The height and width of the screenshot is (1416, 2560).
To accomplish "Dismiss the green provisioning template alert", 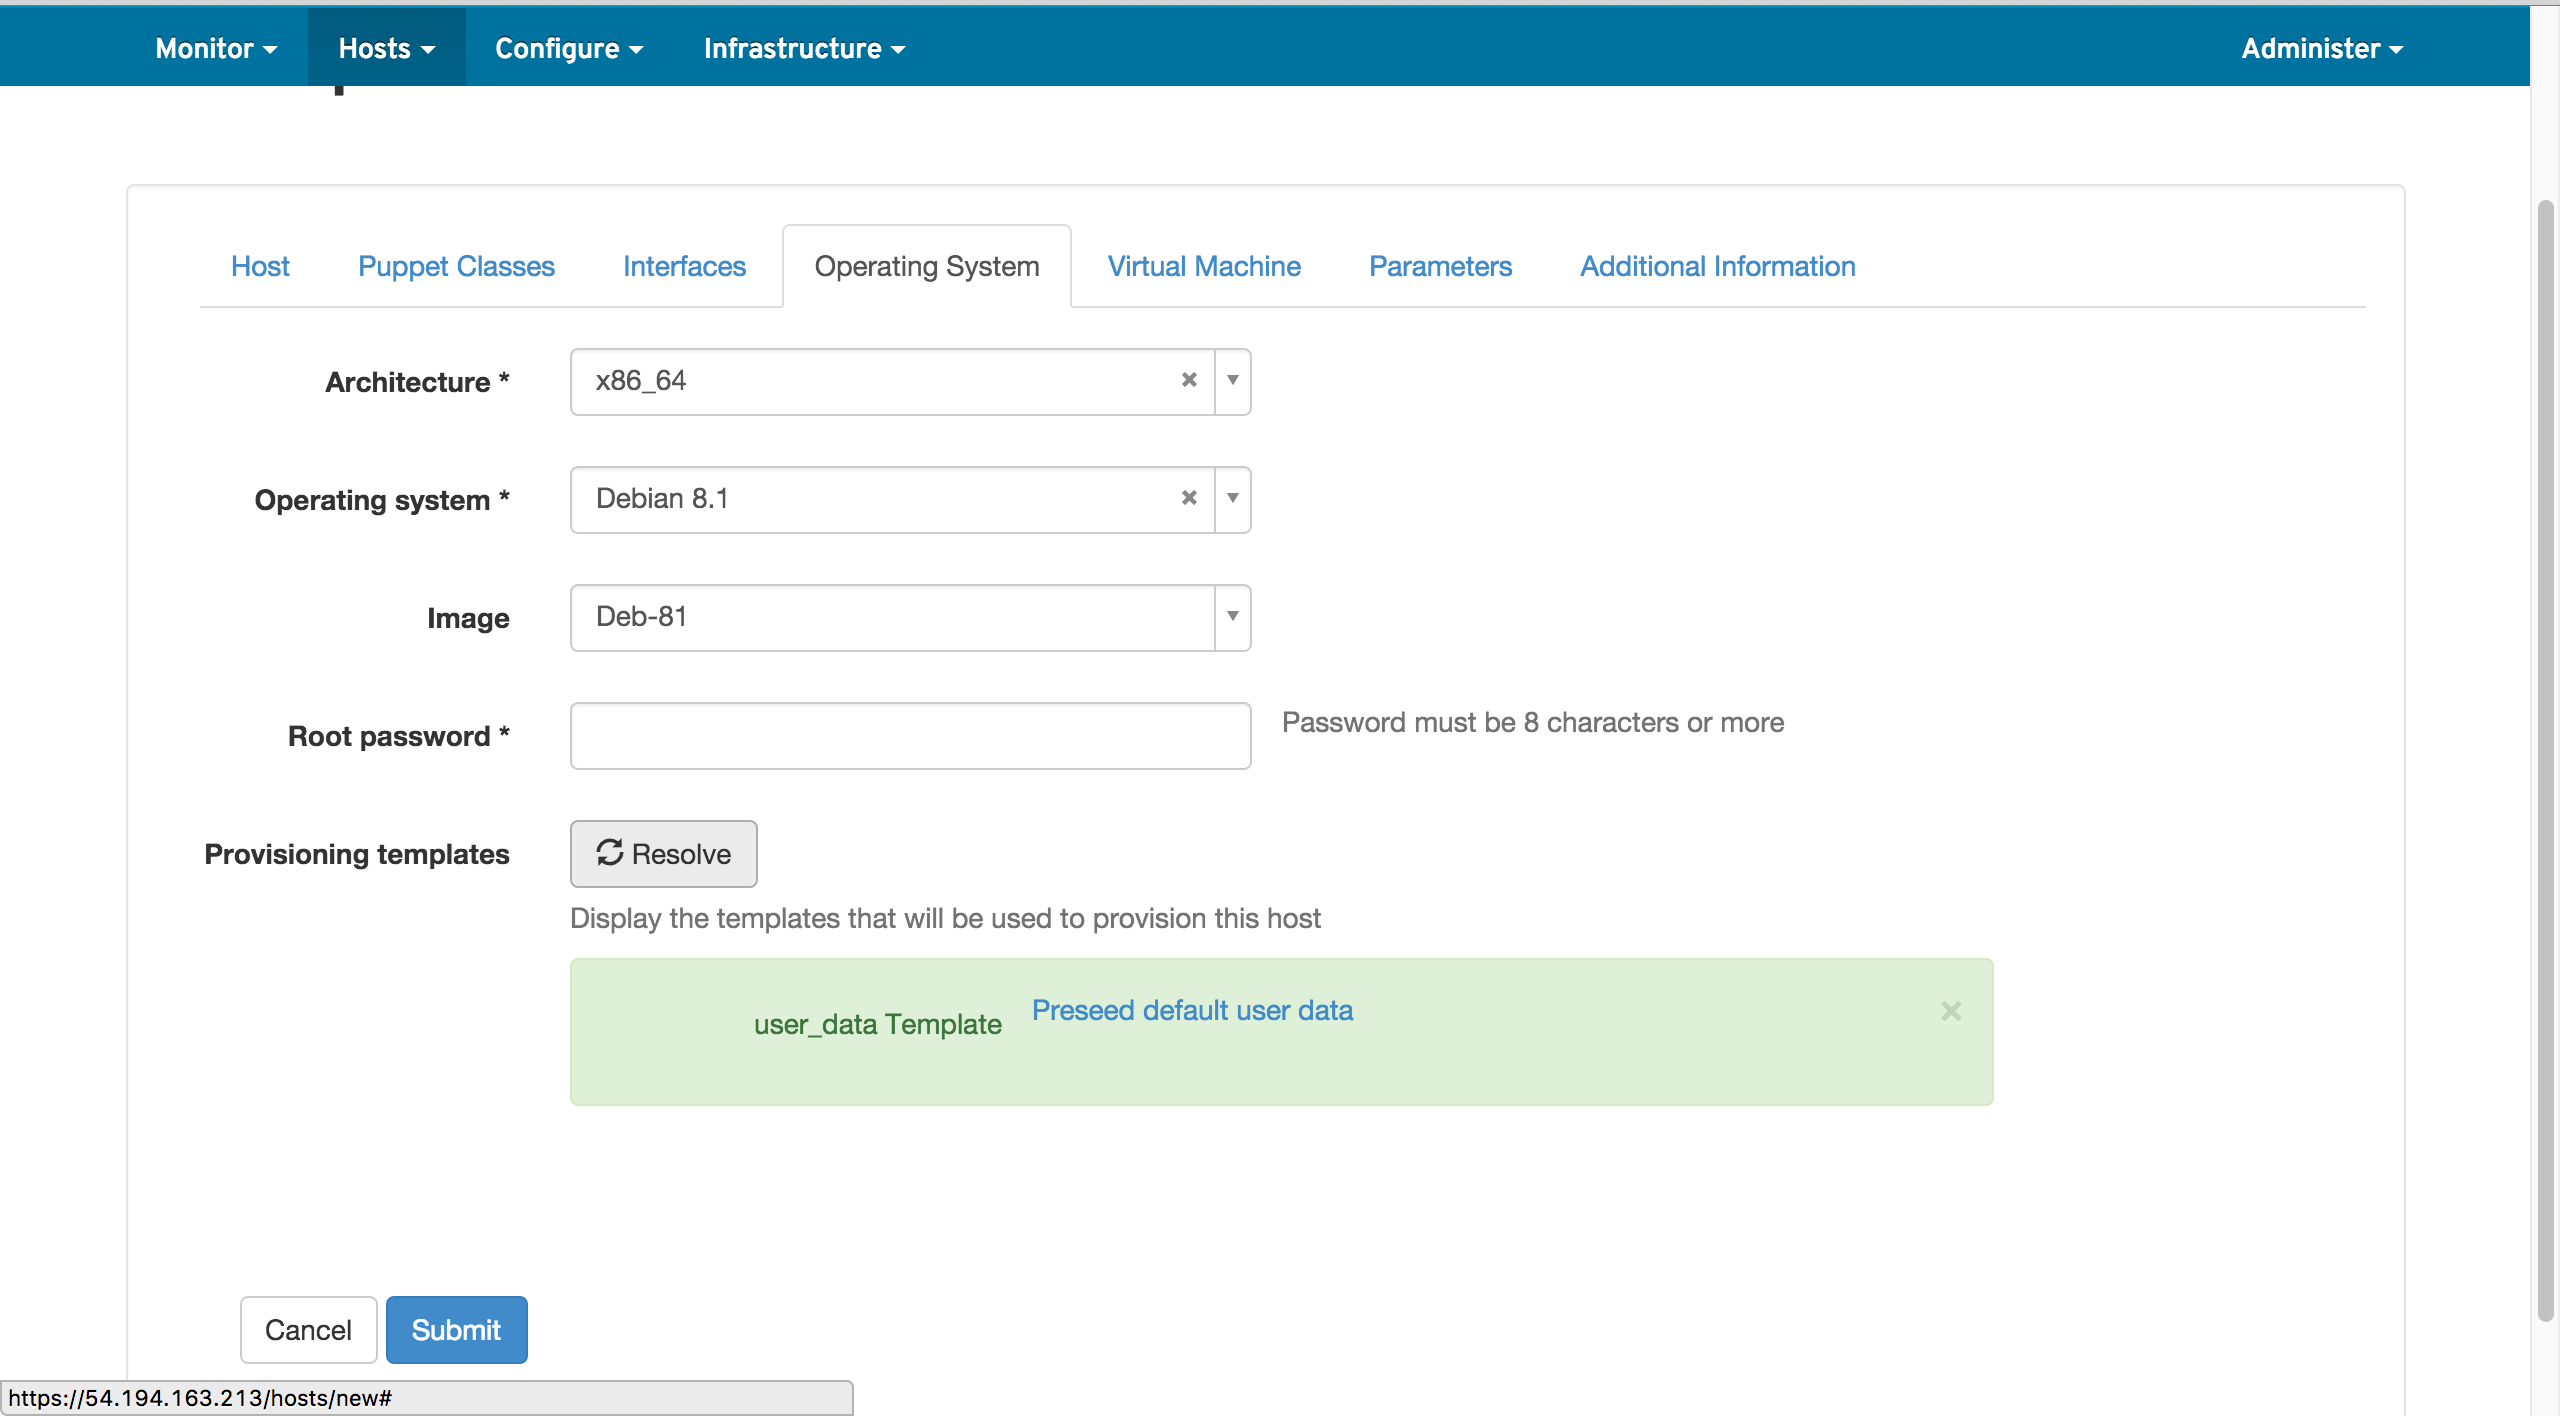I will [x=1951, y=1011].
